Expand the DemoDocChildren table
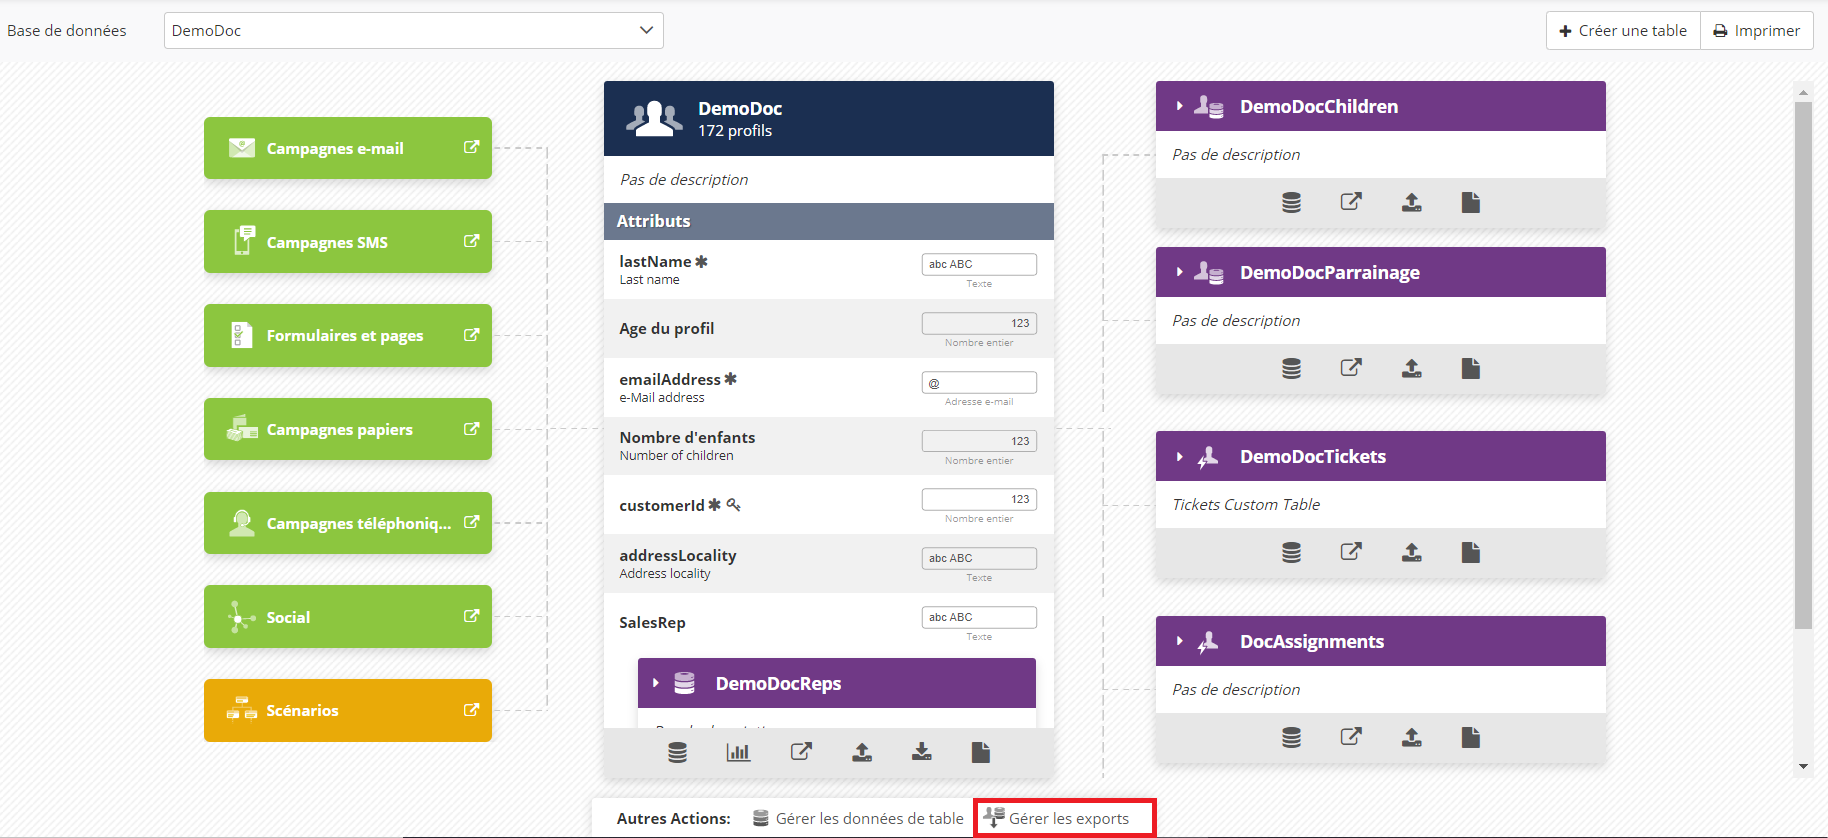 pyautogui.click(x=1180, y=106)
